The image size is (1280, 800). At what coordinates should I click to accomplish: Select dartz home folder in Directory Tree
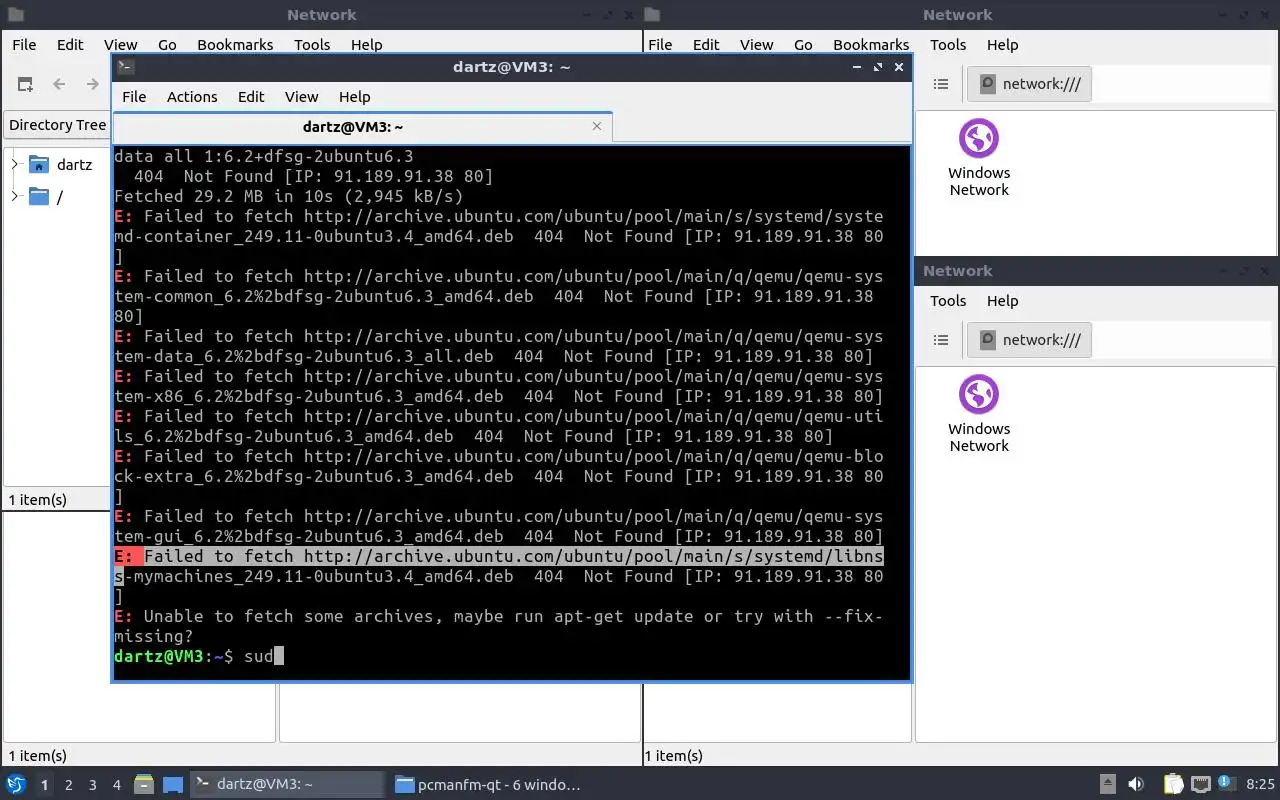tap(61, 165)
